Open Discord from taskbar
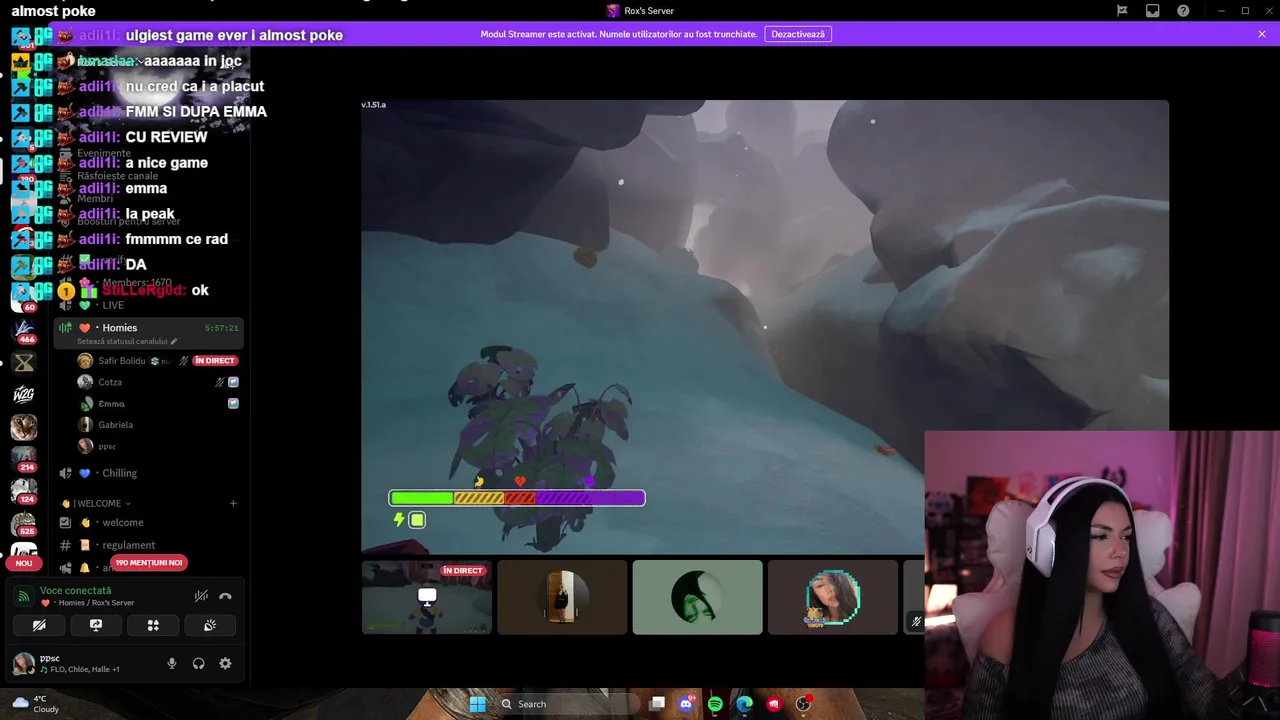Viewport: 1280px width, 720px height. click(686, 704)
